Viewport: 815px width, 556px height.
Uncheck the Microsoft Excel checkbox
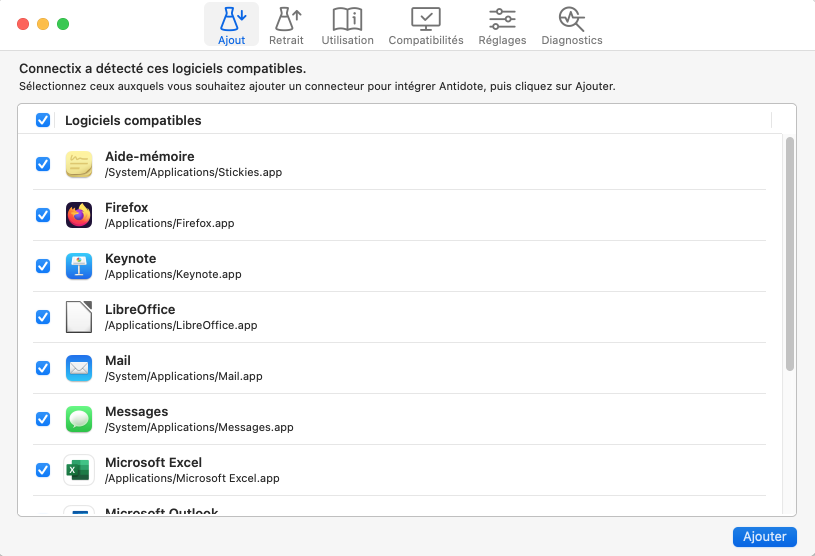tap(43, 470)
